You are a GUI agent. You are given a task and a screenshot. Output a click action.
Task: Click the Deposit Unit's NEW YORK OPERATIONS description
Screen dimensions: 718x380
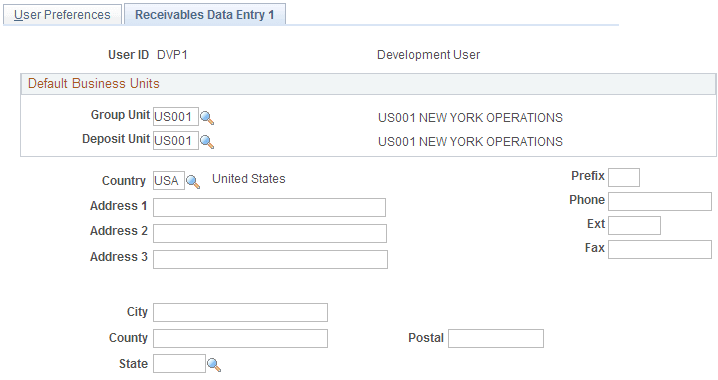[x=470, y=141]
